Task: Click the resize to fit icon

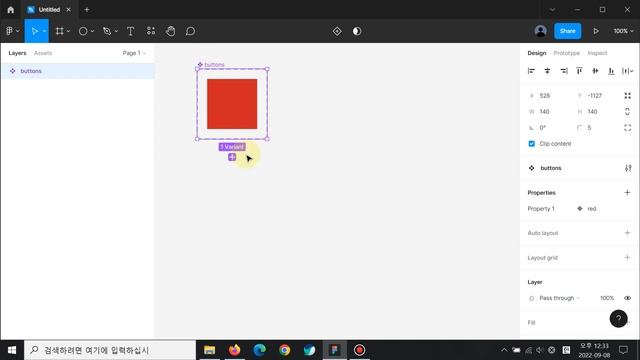Action: (627, 96)
